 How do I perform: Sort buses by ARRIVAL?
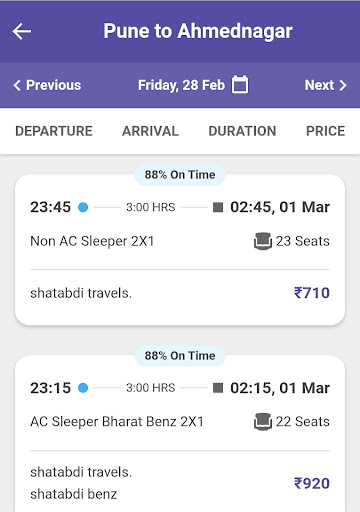click(x=150, y=131)
